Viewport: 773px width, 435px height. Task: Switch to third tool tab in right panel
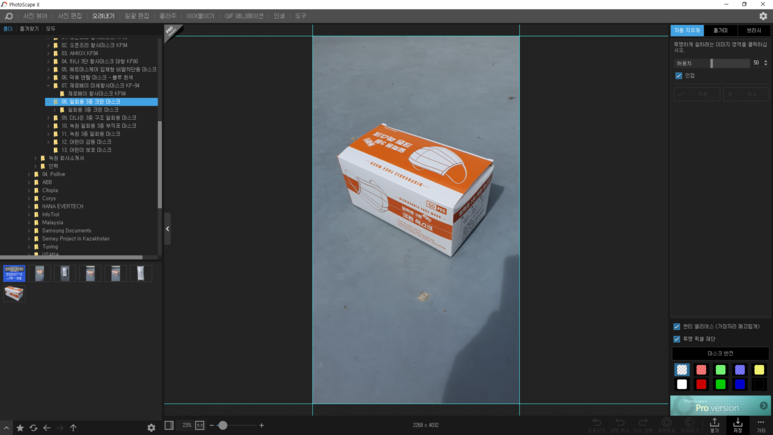[x=753, y=31]
